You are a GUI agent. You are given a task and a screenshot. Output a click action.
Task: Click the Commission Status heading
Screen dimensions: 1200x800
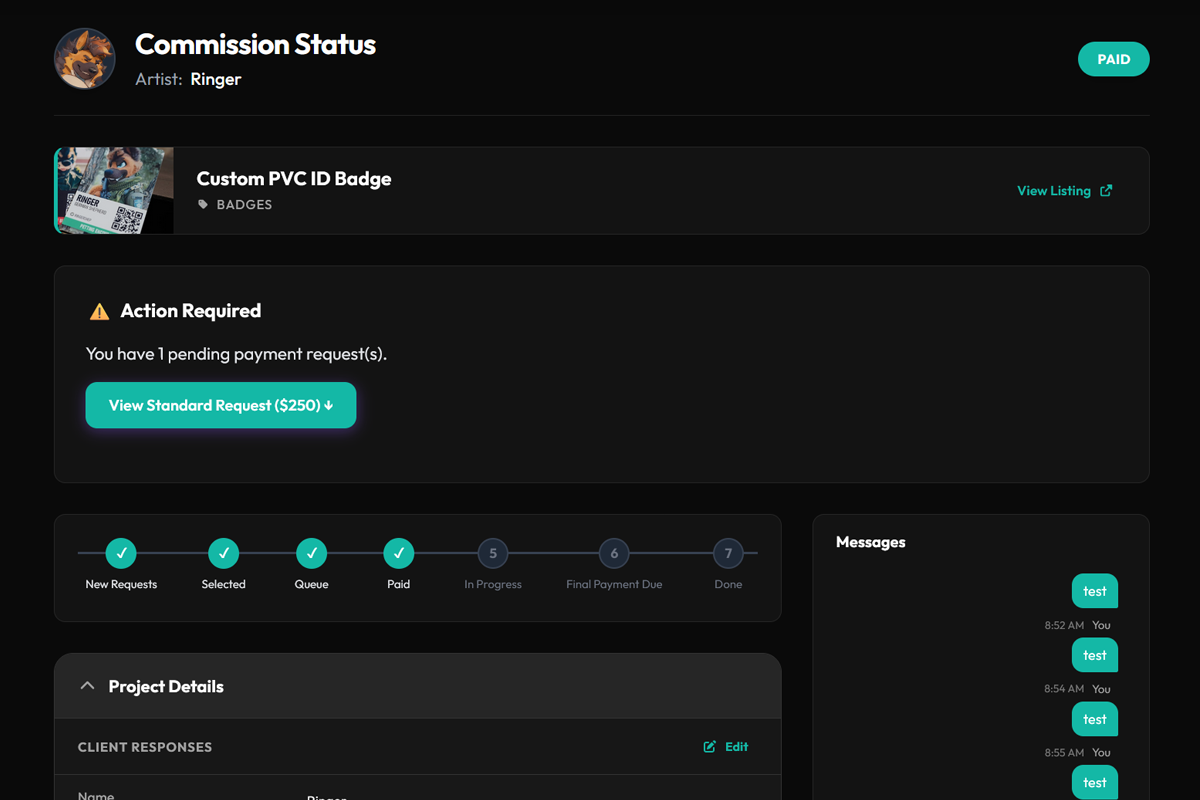tap(256, 44)
